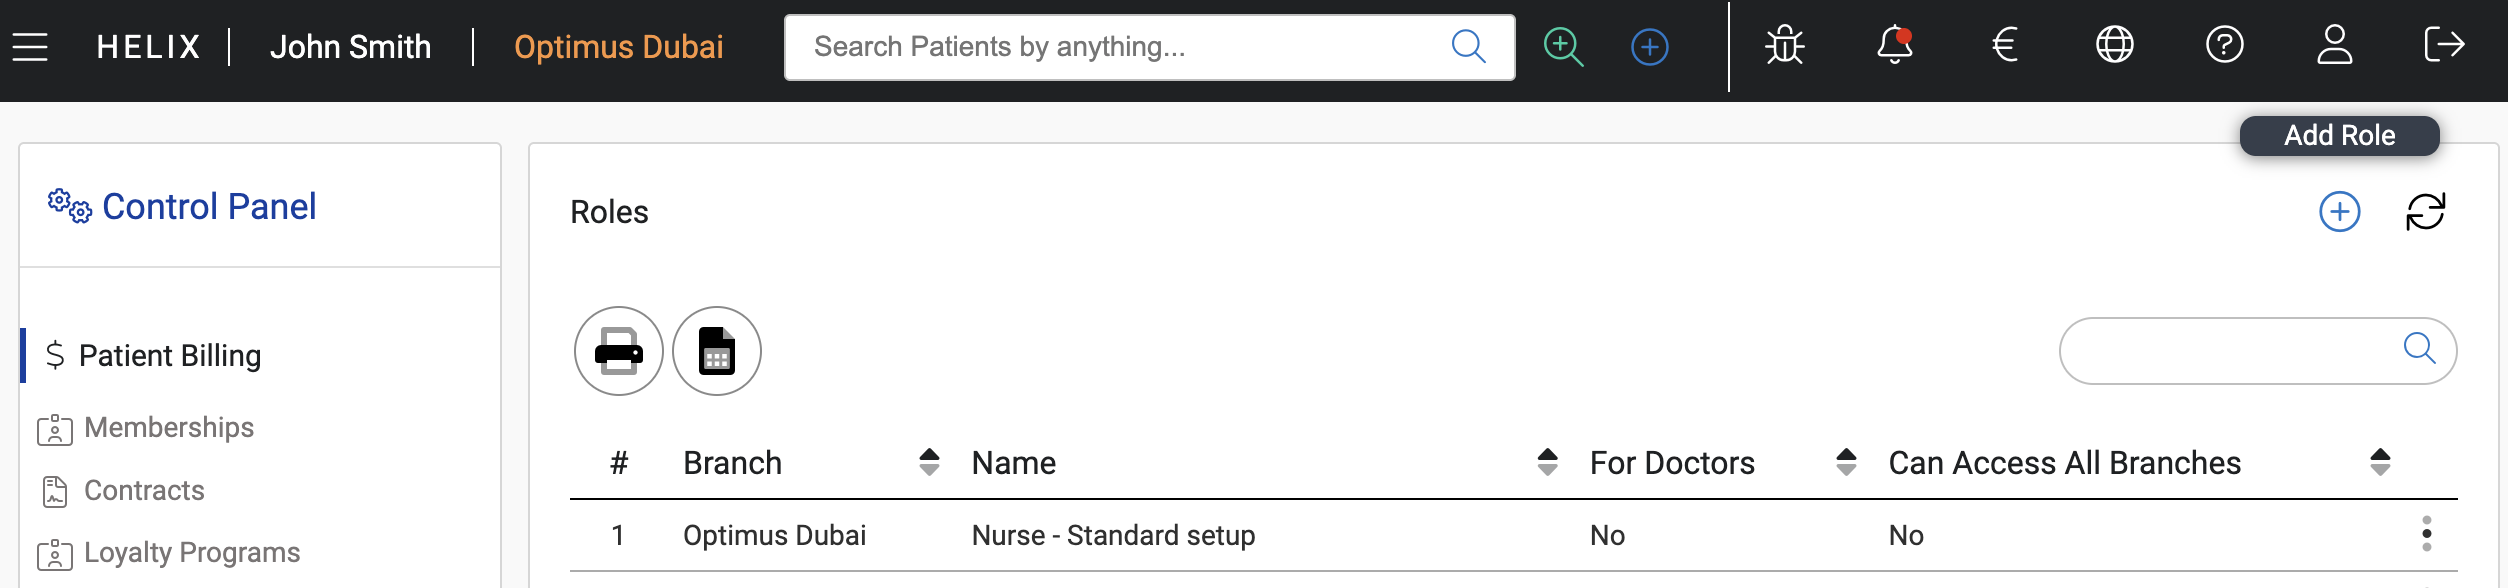Open the help question mark icon
2508x588 pixels.
click(x=2224, y=46)
